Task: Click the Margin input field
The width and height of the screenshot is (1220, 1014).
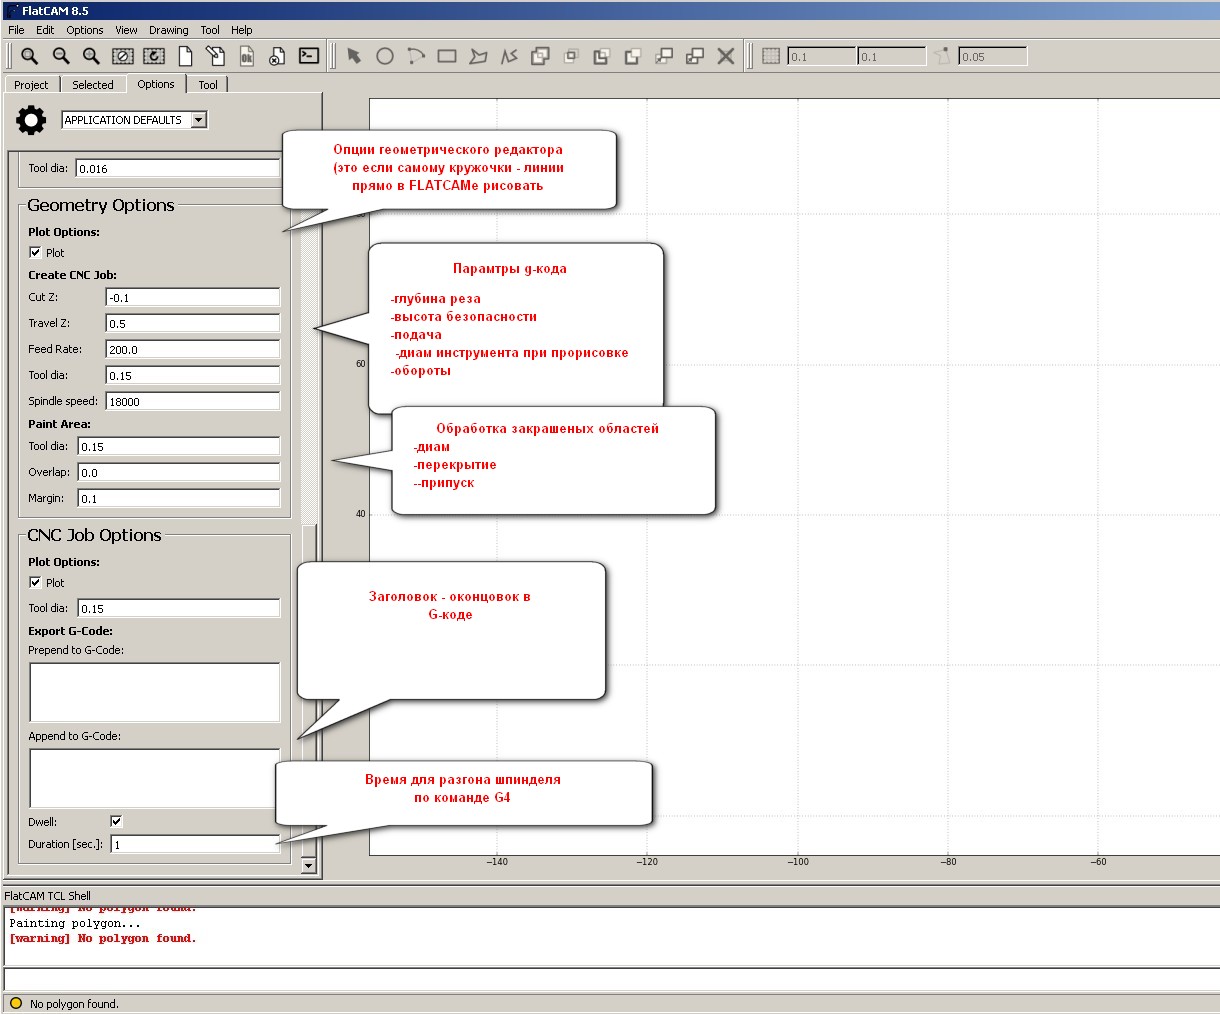Action: (179, 498)
